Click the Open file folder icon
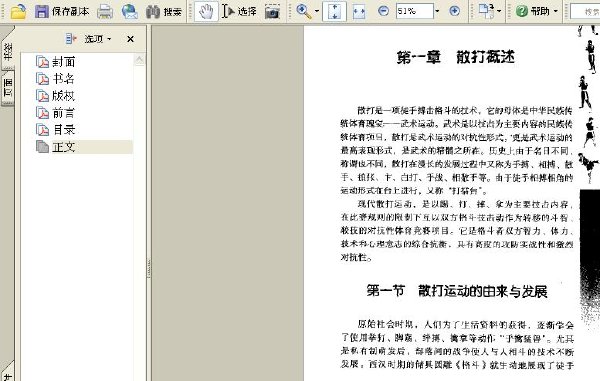 (x=18, y=11)
